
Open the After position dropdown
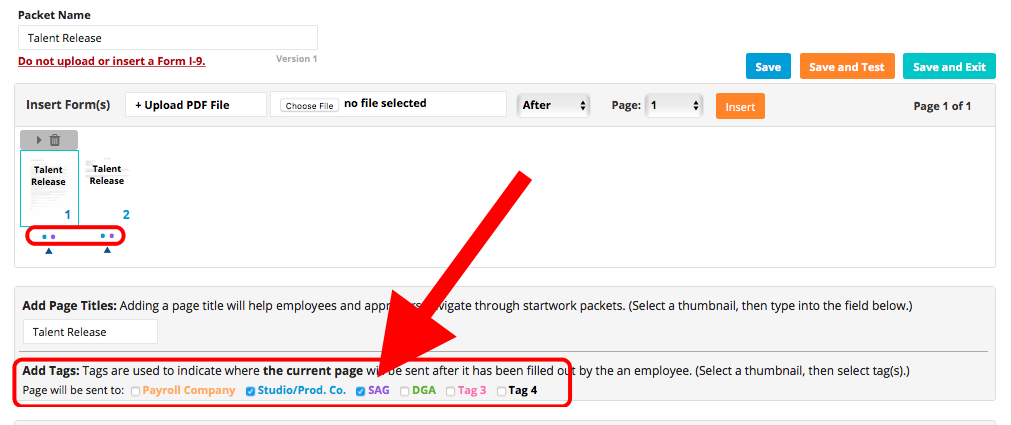click(x=553, y=105)
